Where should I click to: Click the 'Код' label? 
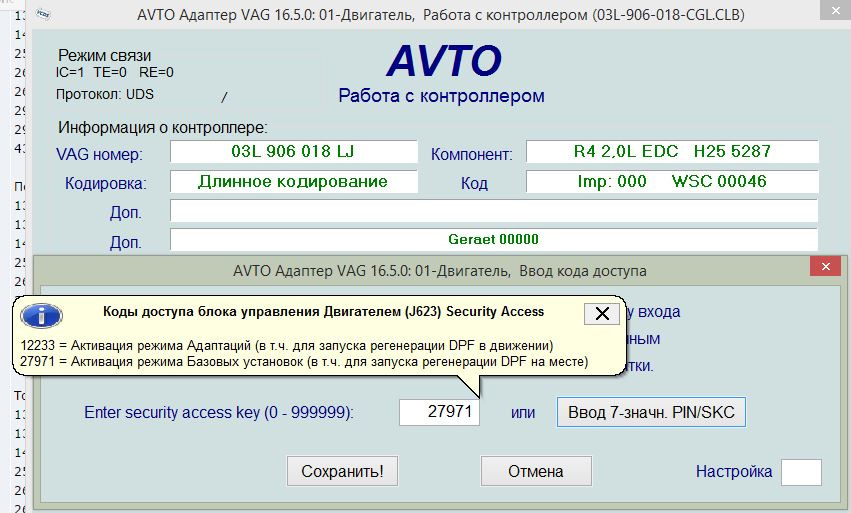pos(474,183)
